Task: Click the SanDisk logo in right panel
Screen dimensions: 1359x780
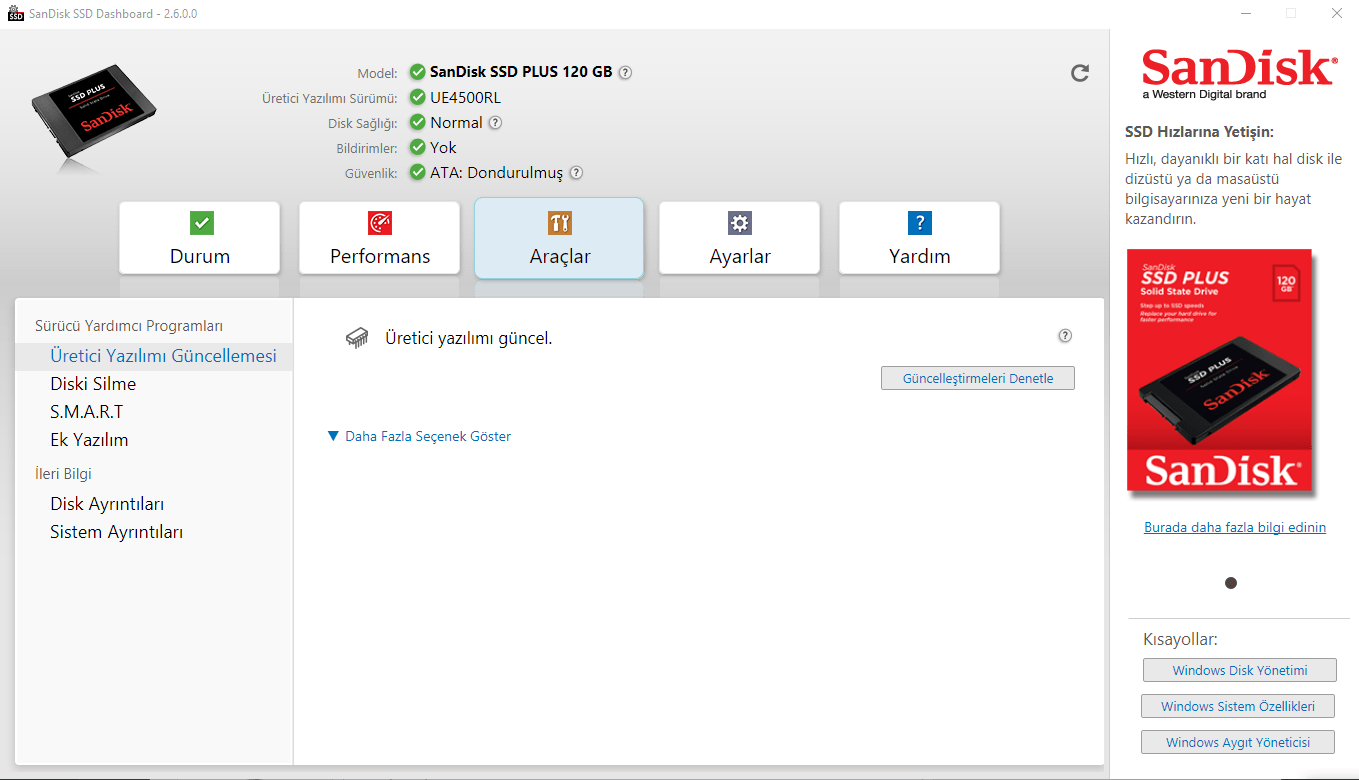Action: pos(1238,73)
